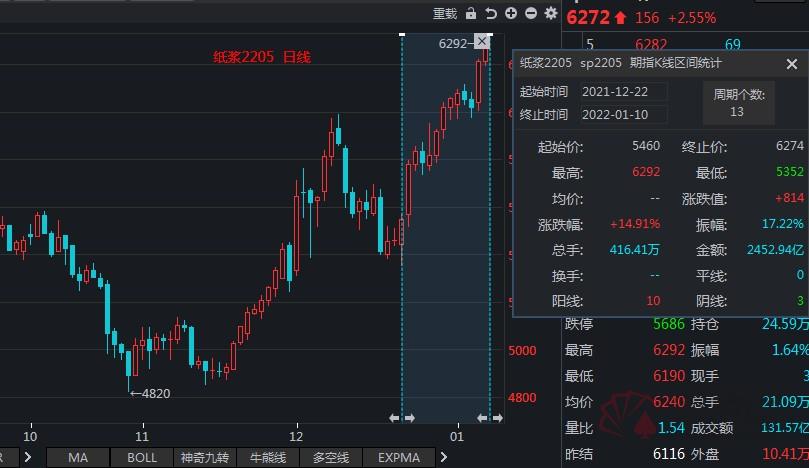Viewport: 809px width, 468px height.
Task: Close the interval selection on the chart
Action: pos(482,41)
